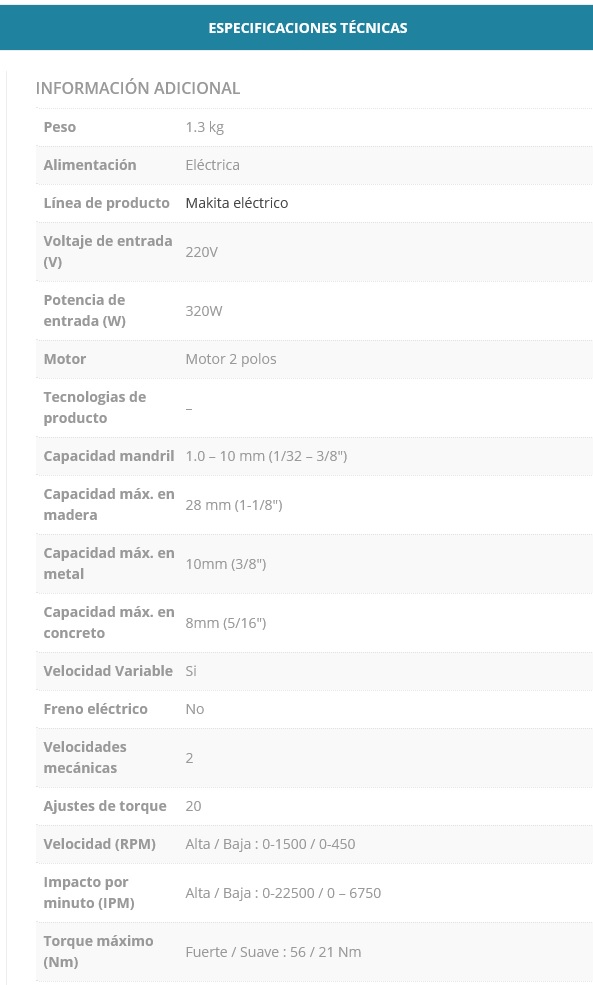593x985 pixels.
Task: Click the 220V input voltage value
Action: [201, 252]
